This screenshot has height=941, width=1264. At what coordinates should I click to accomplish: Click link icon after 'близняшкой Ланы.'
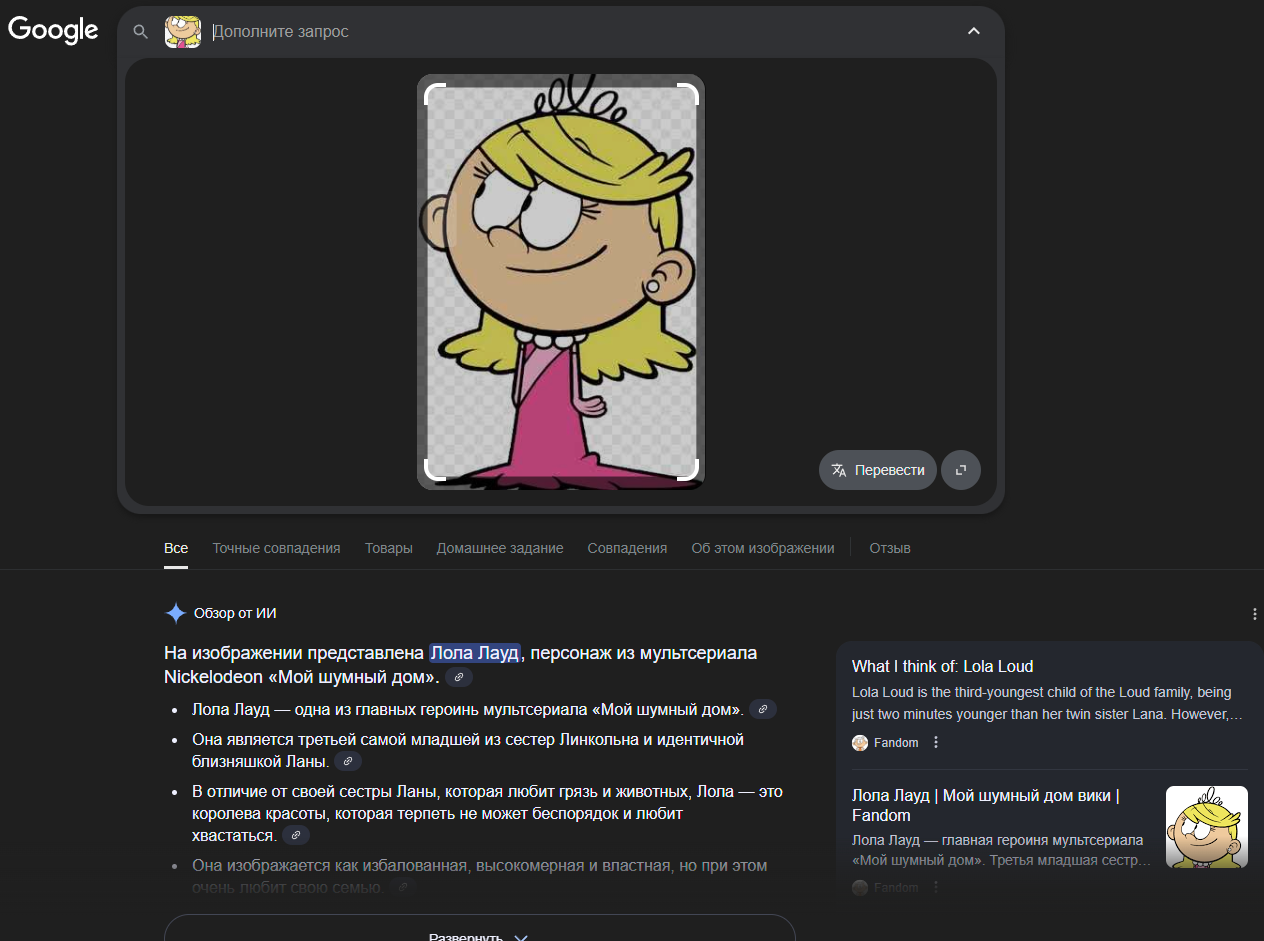click(348, 761)
